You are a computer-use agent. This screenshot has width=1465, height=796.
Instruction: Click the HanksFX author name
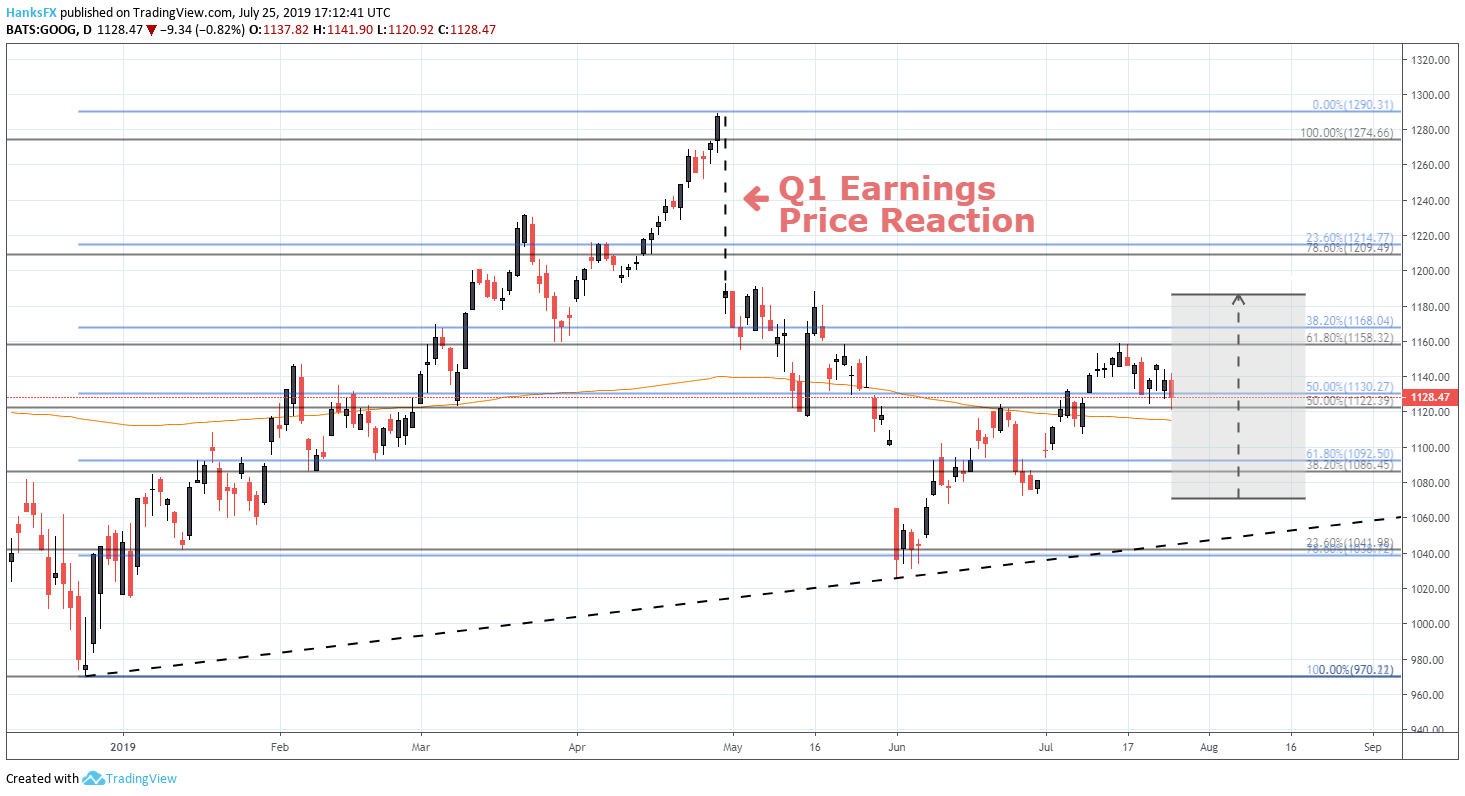pos(33,13)
